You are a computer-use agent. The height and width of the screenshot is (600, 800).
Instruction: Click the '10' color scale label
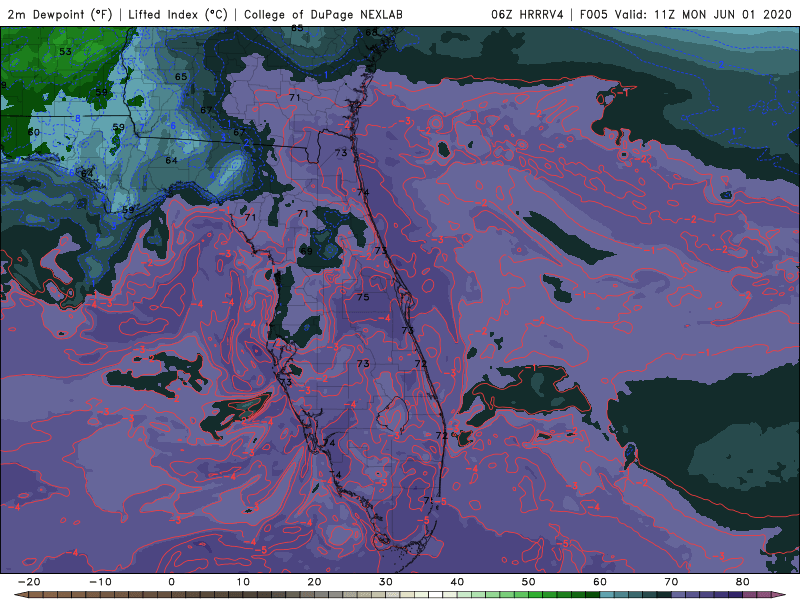[243, 582]
